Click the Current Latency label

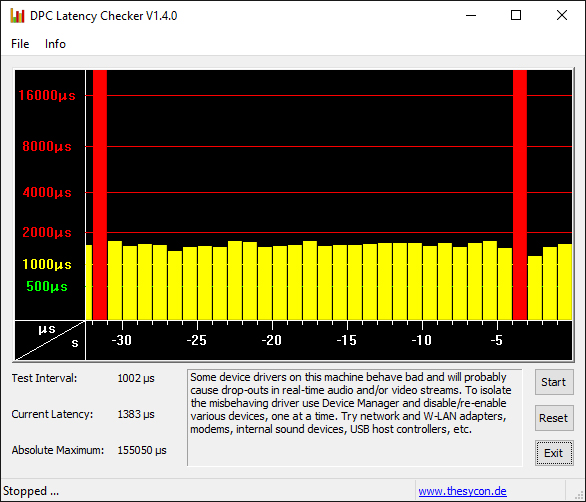[x=52, y=414]
